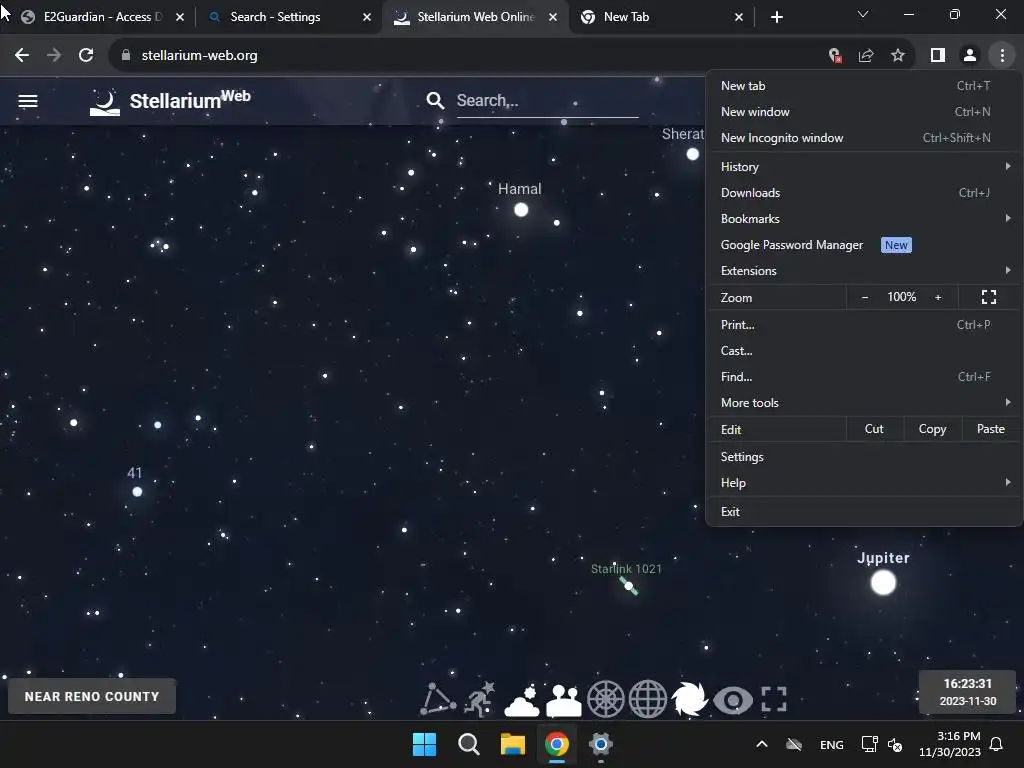Toggle deep sky objects galaxy icon
1024x768 pixels.
point(689,699)
